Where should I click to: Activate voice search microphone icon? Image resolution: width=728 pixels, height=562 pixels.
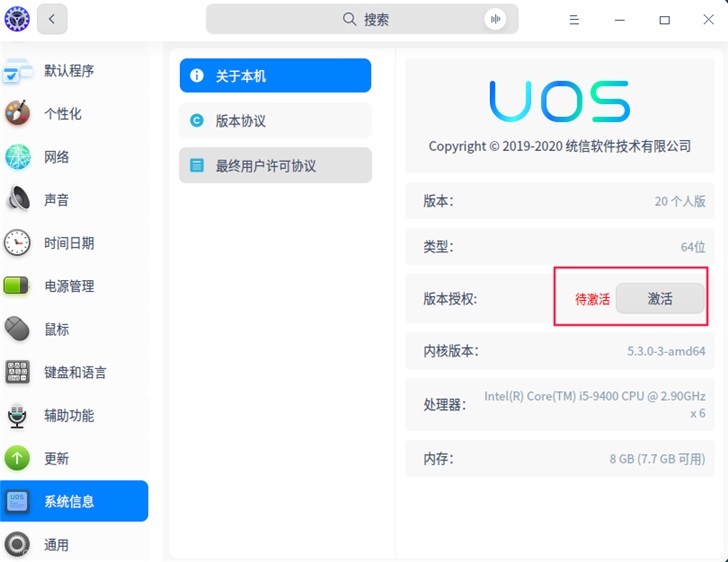(495, 19)
